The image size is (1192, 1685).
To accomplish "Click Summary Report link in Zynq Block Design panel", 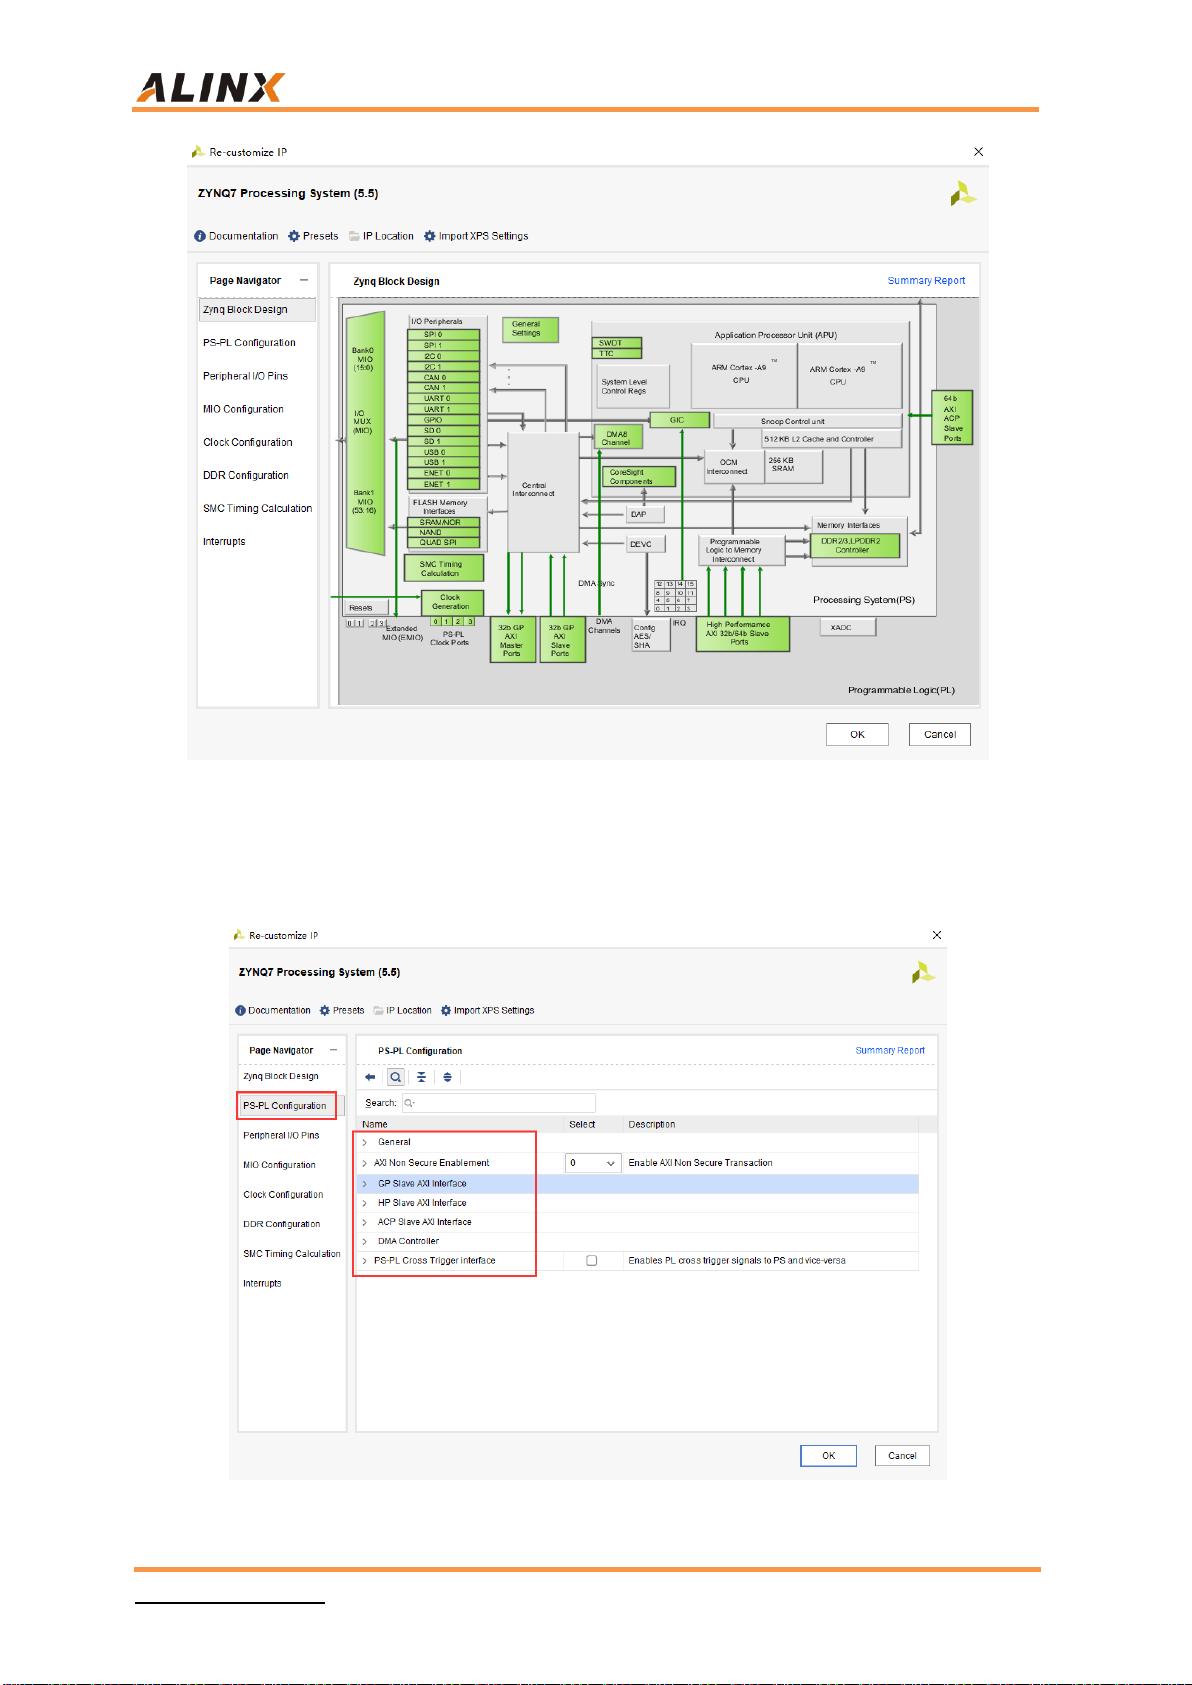I will pos(926,281).
